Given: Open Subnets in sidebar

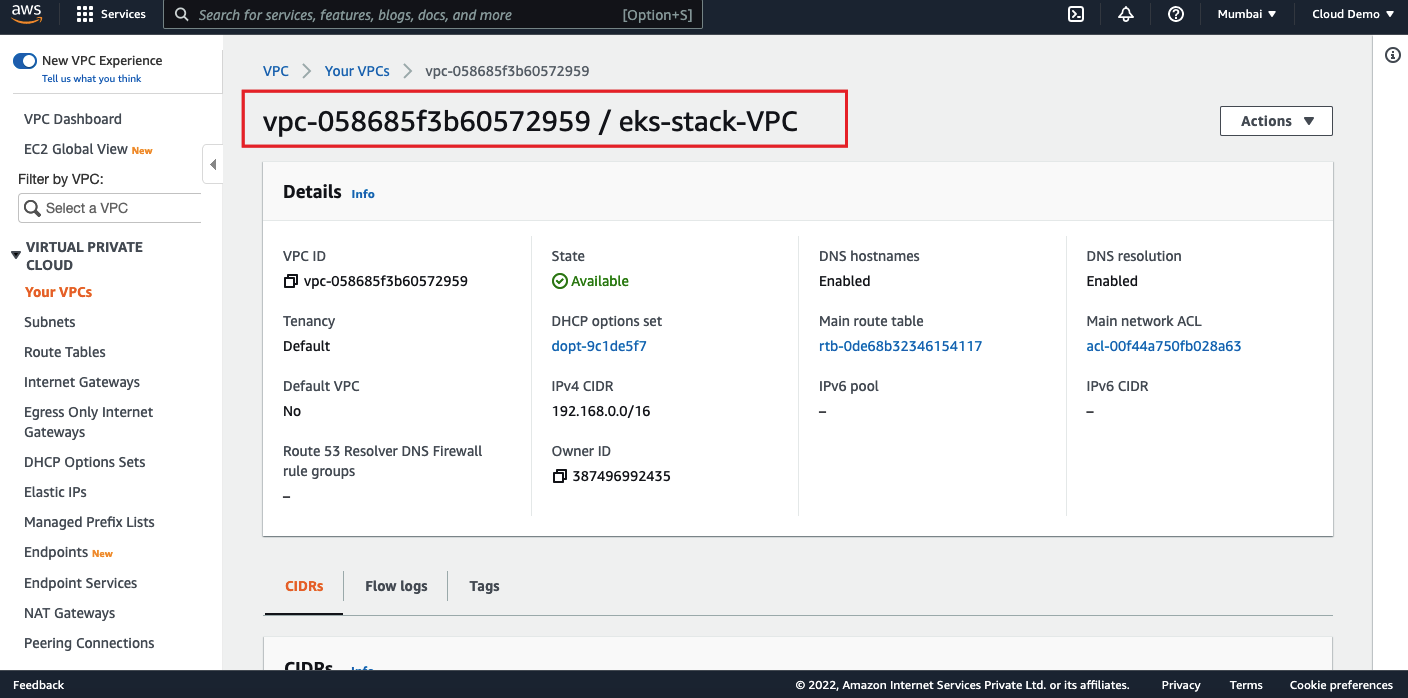Looking at the screenshot, I should click(50, 322).
